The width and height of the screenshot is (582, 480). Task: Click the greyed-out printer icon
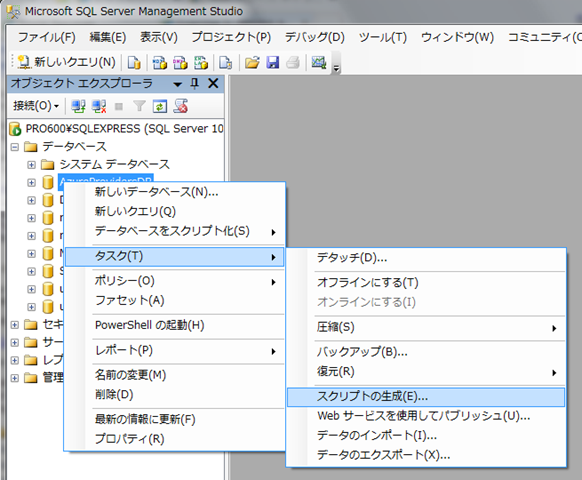click(x=293, y=63)
